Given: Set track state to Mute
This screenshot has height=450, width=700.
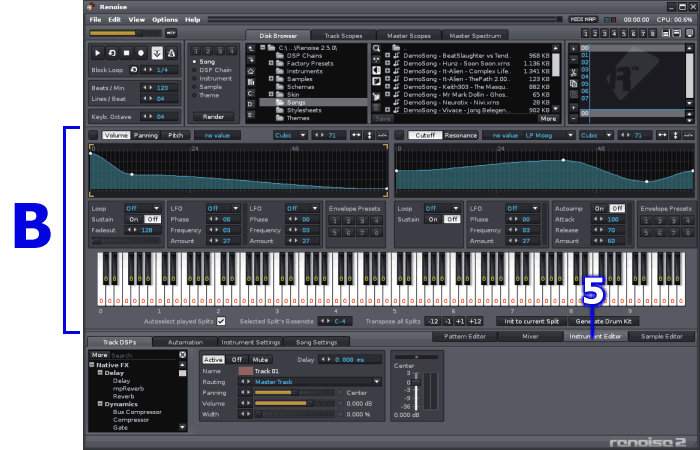Looking at the screenshot, I should (260, 360).
